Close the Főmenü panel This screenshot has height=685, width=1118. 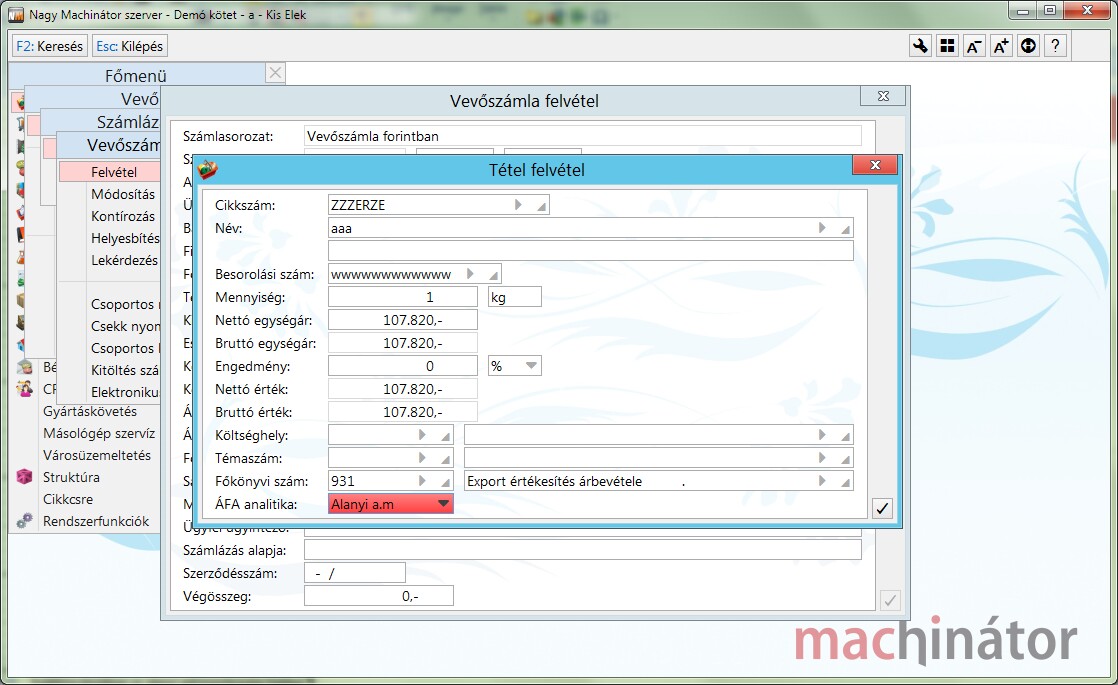click(275, 73)
